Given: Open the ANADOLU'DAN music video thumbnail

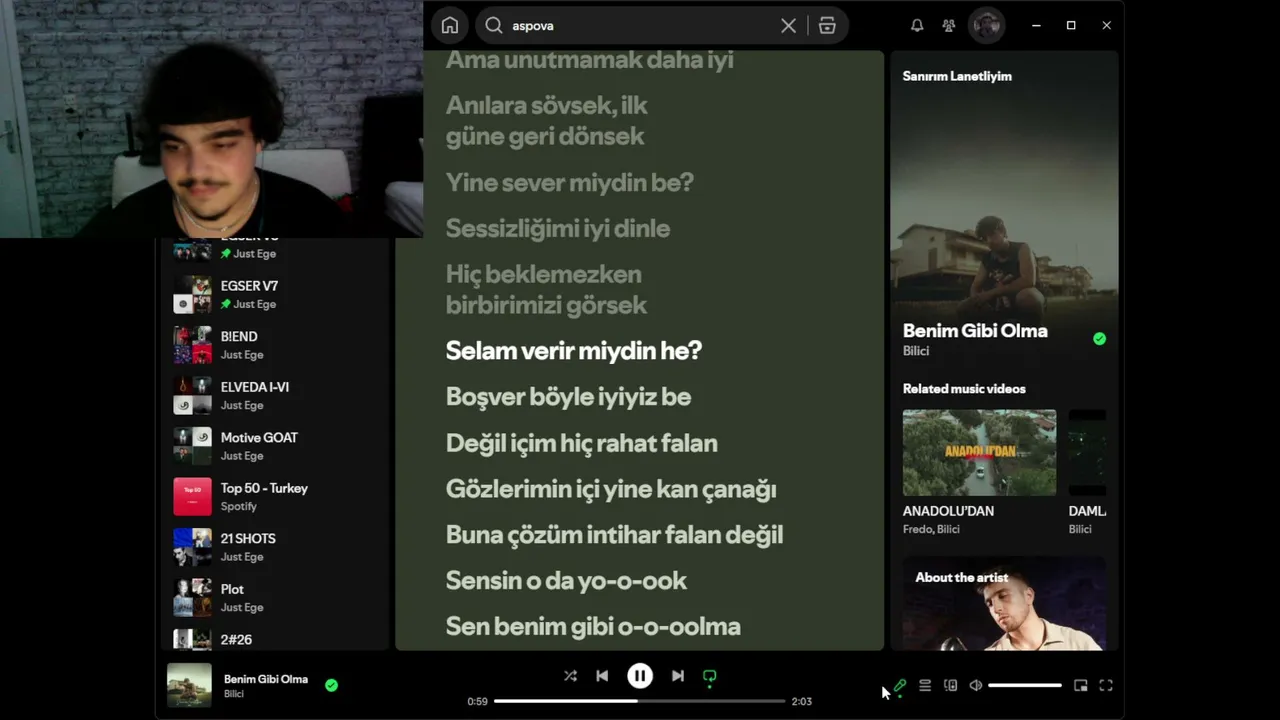Looking at the screenshot, I should point(979,452).
